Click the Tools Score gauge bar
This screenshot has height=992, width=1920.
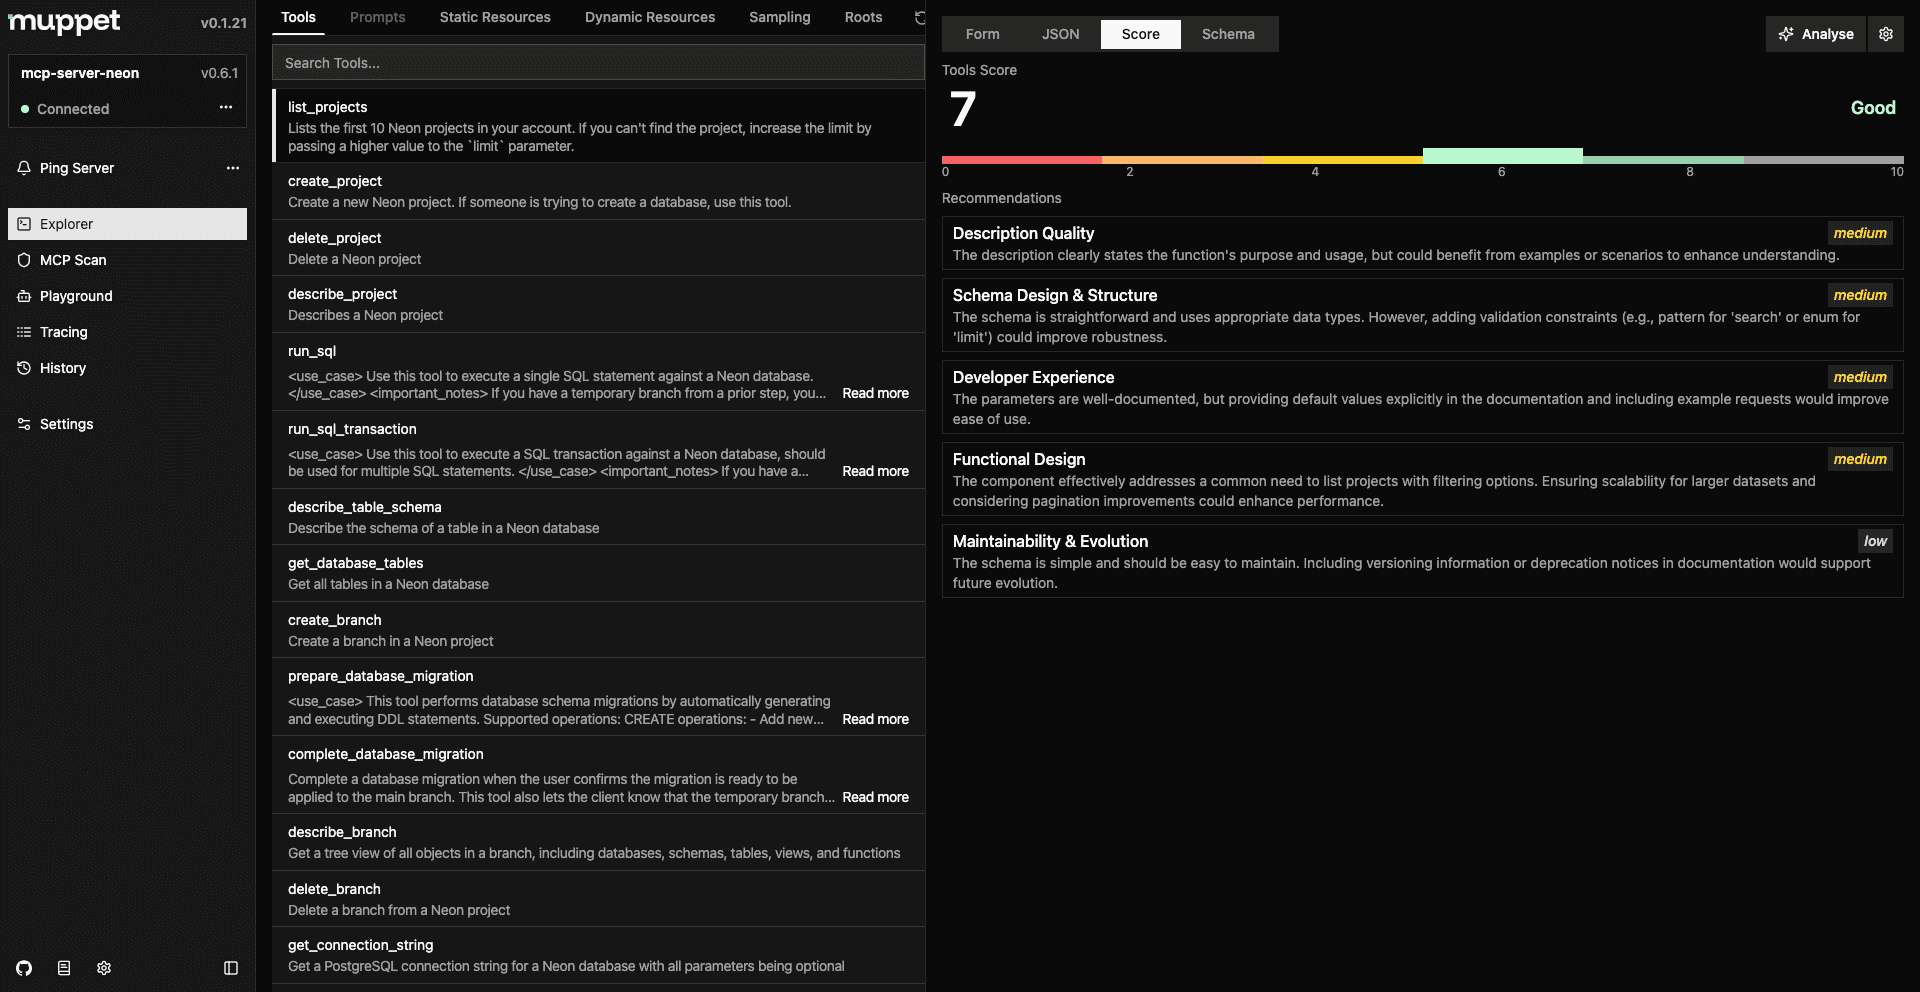tap(1420, 158)
